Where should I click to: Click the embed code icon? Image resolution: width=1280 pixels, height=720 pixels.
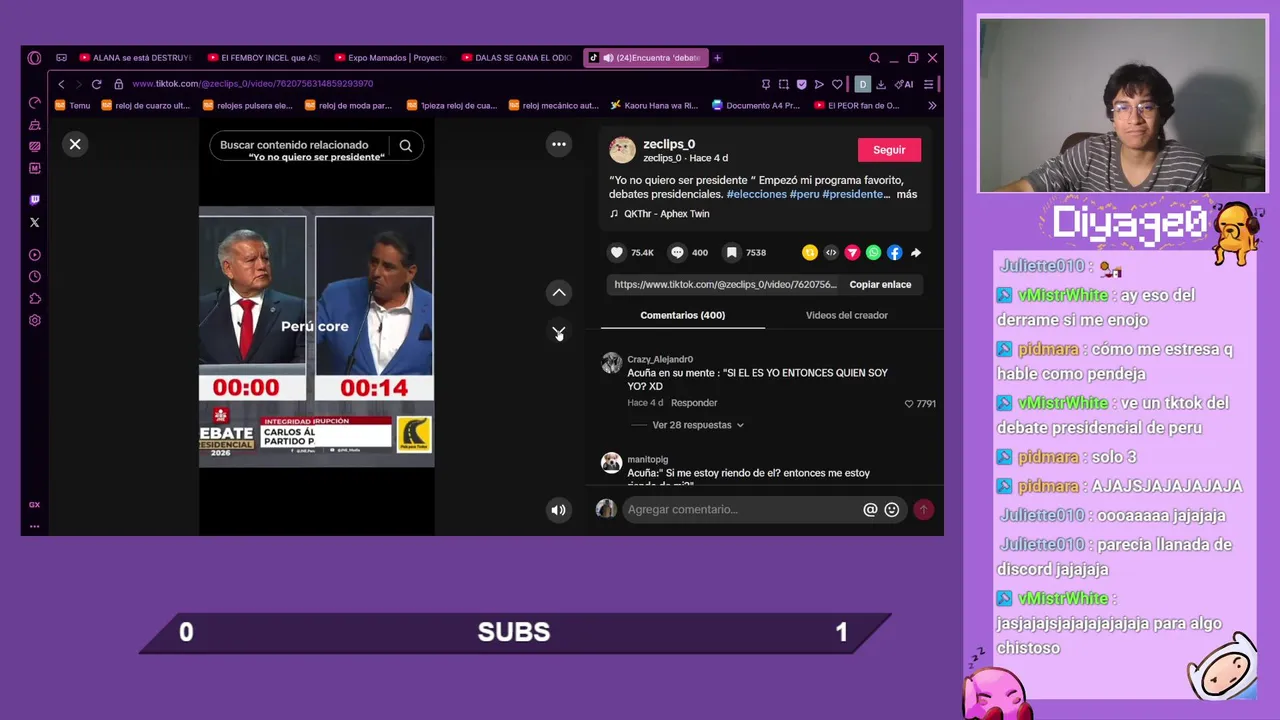(831, 253)
